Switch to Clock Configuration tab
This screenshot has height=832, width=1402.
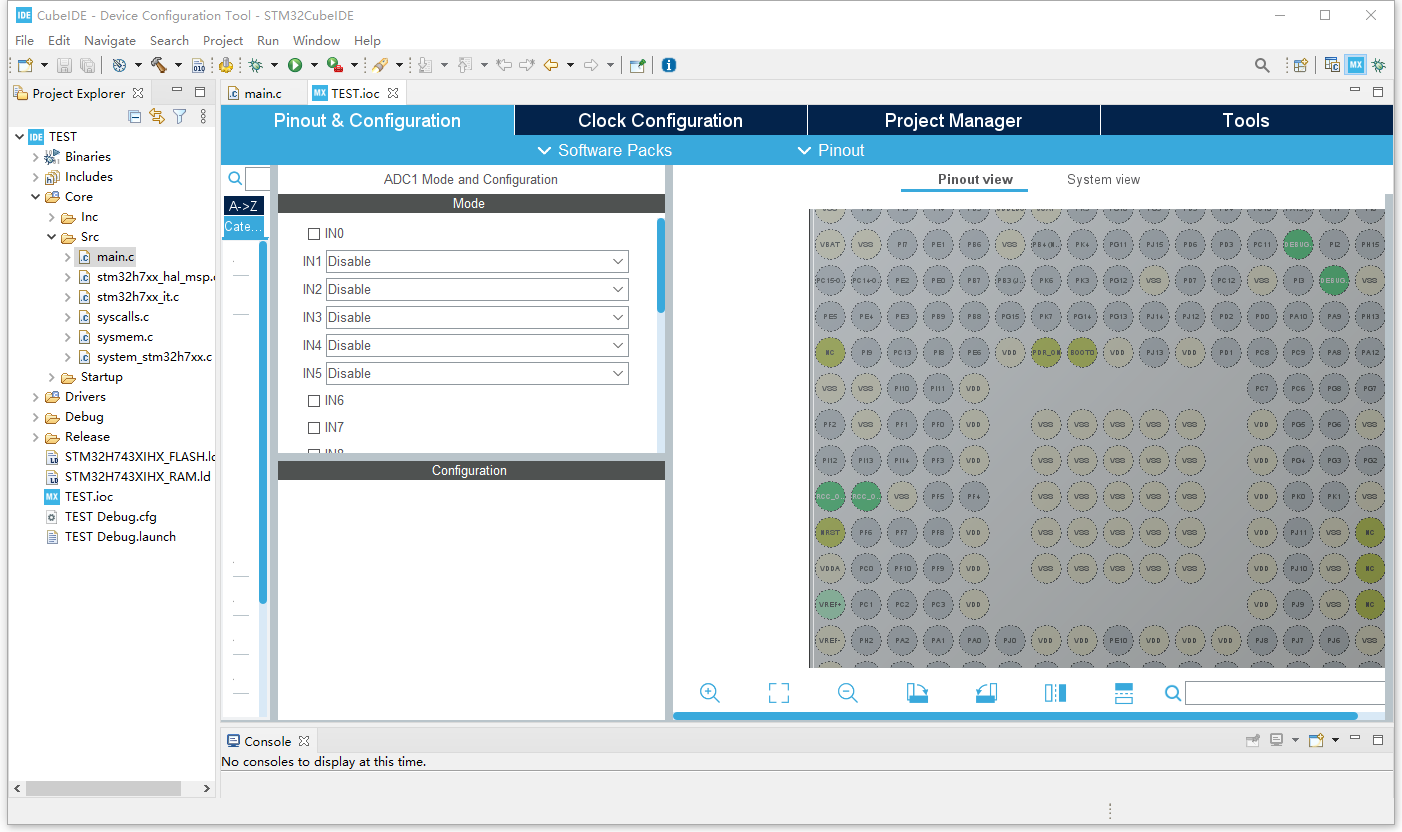(x=660, y=121)
